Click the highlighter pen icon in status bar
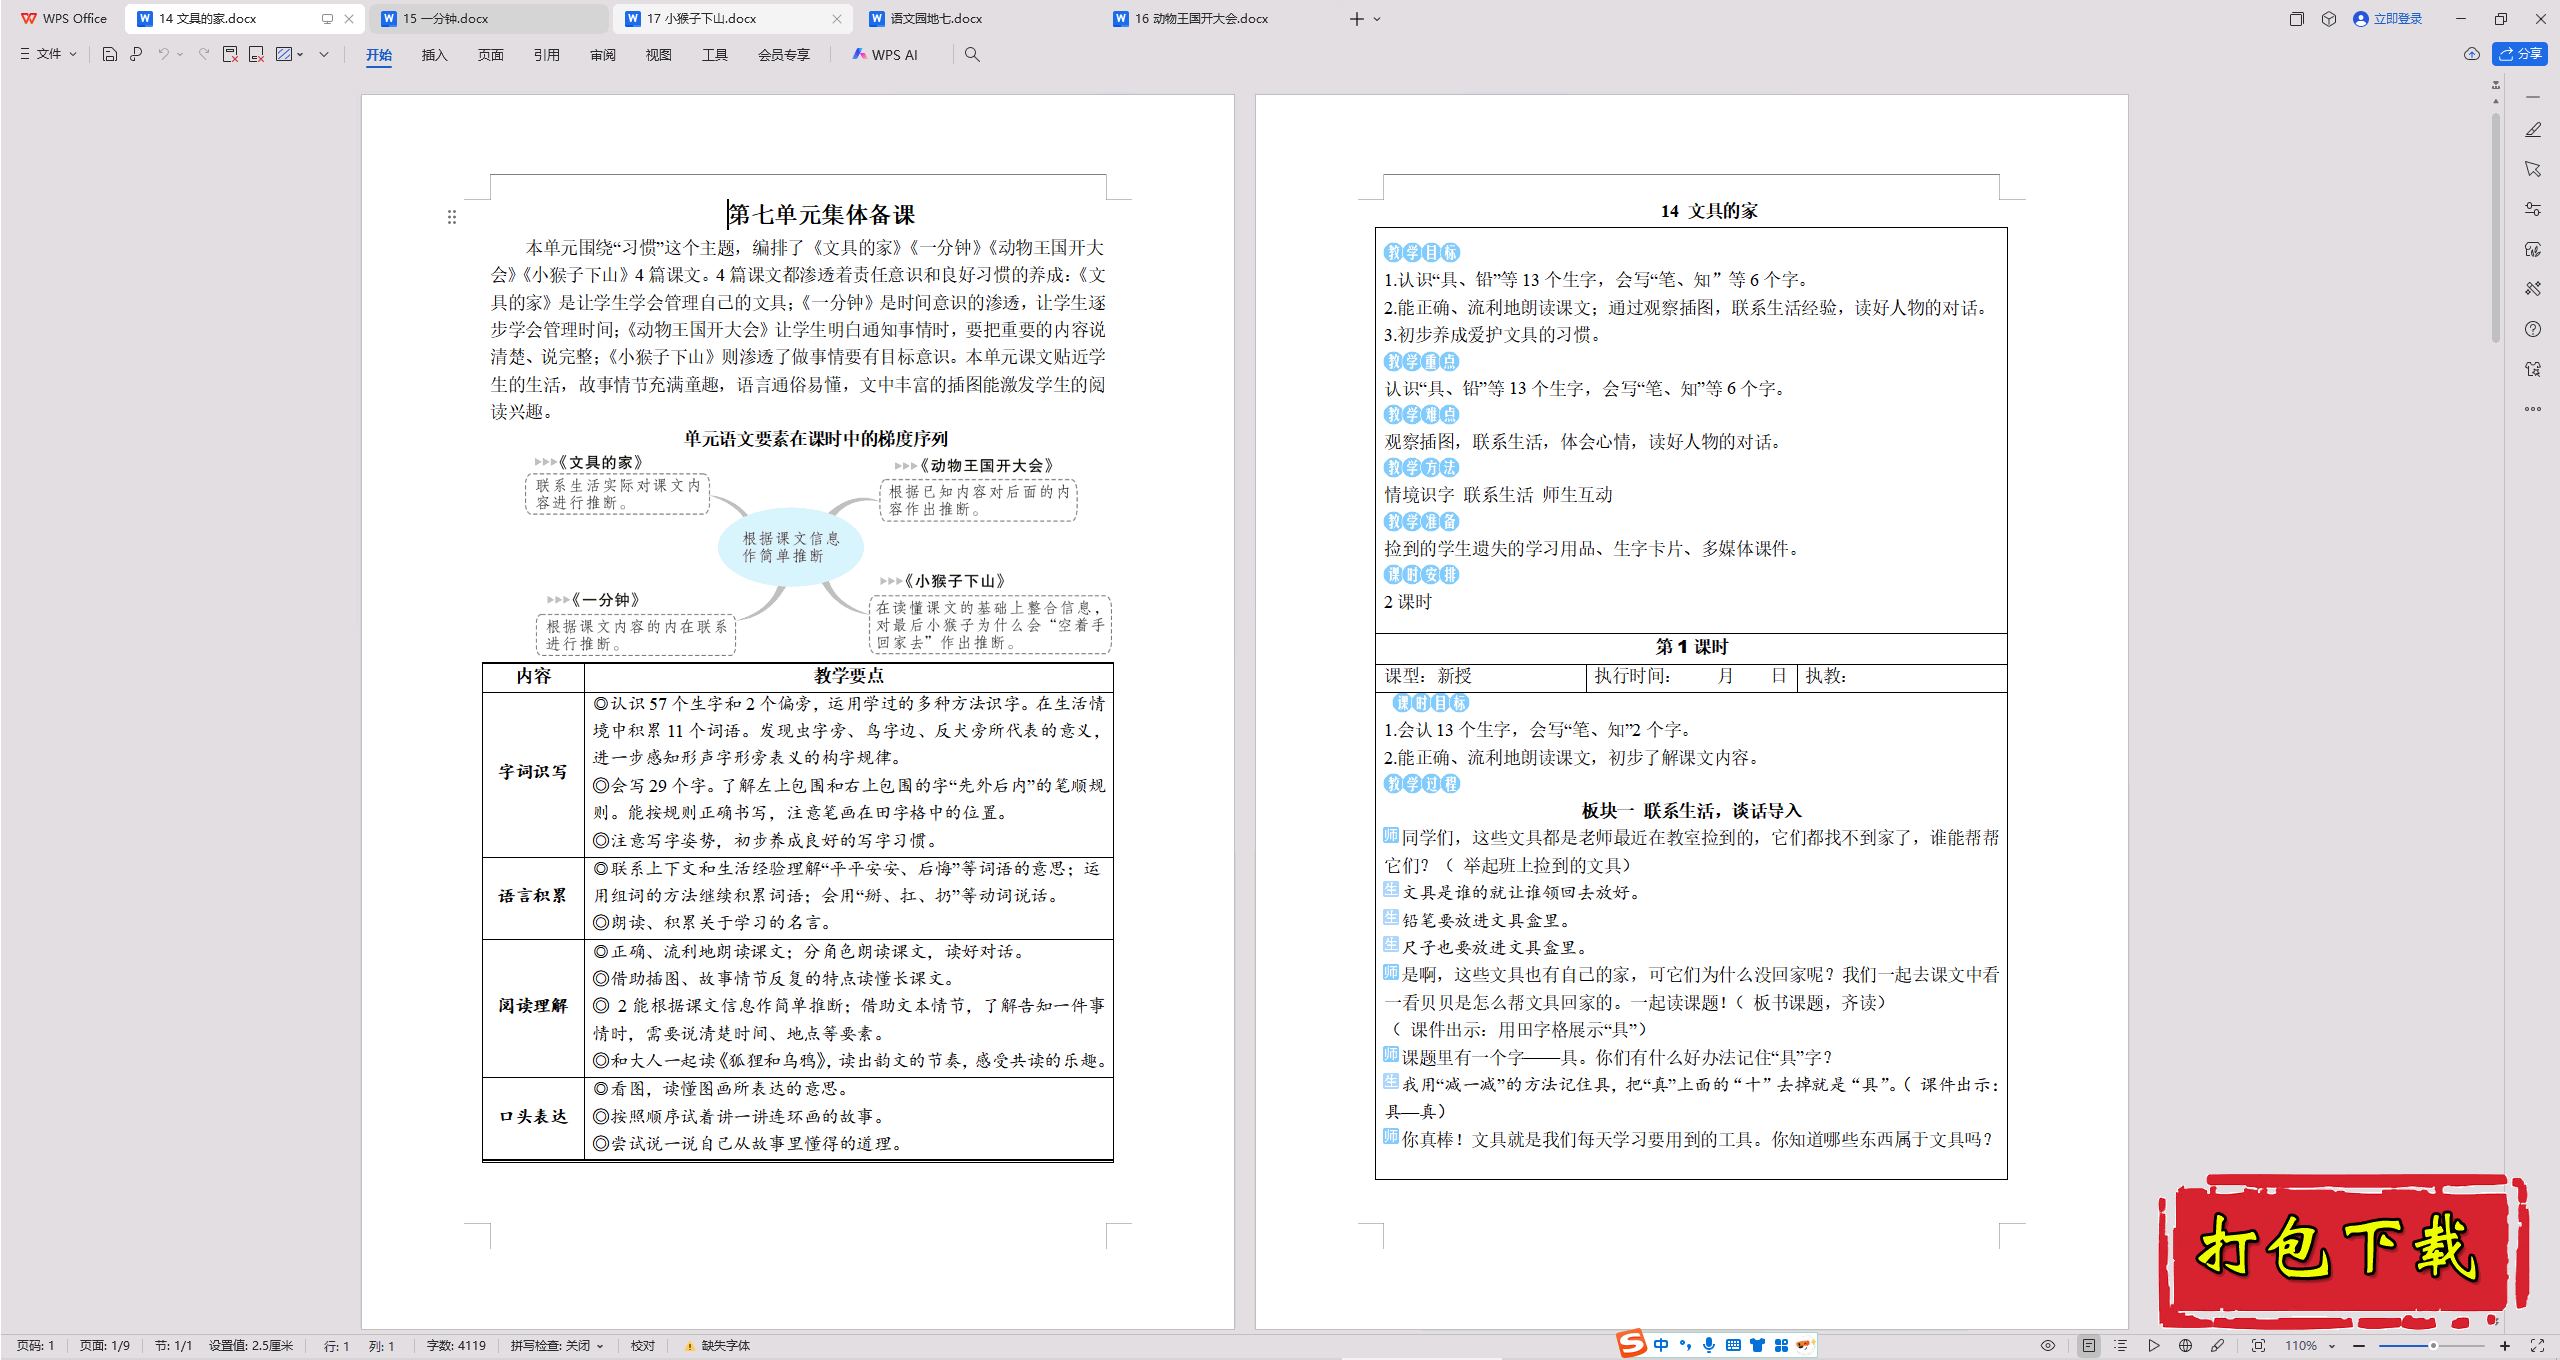2560x1360 pixels. point(2217,1346)
